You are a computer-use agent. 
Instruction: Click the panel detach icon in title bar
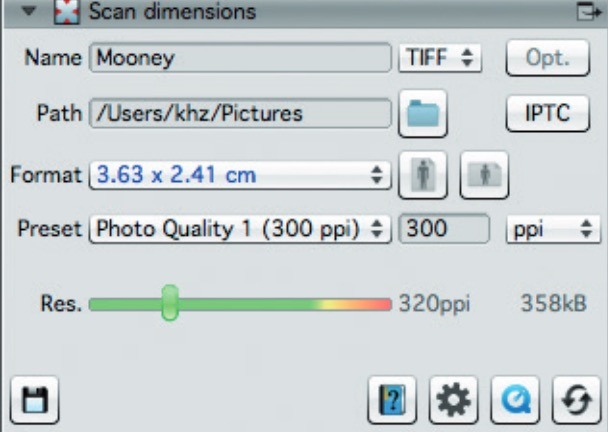pos(586,12)
